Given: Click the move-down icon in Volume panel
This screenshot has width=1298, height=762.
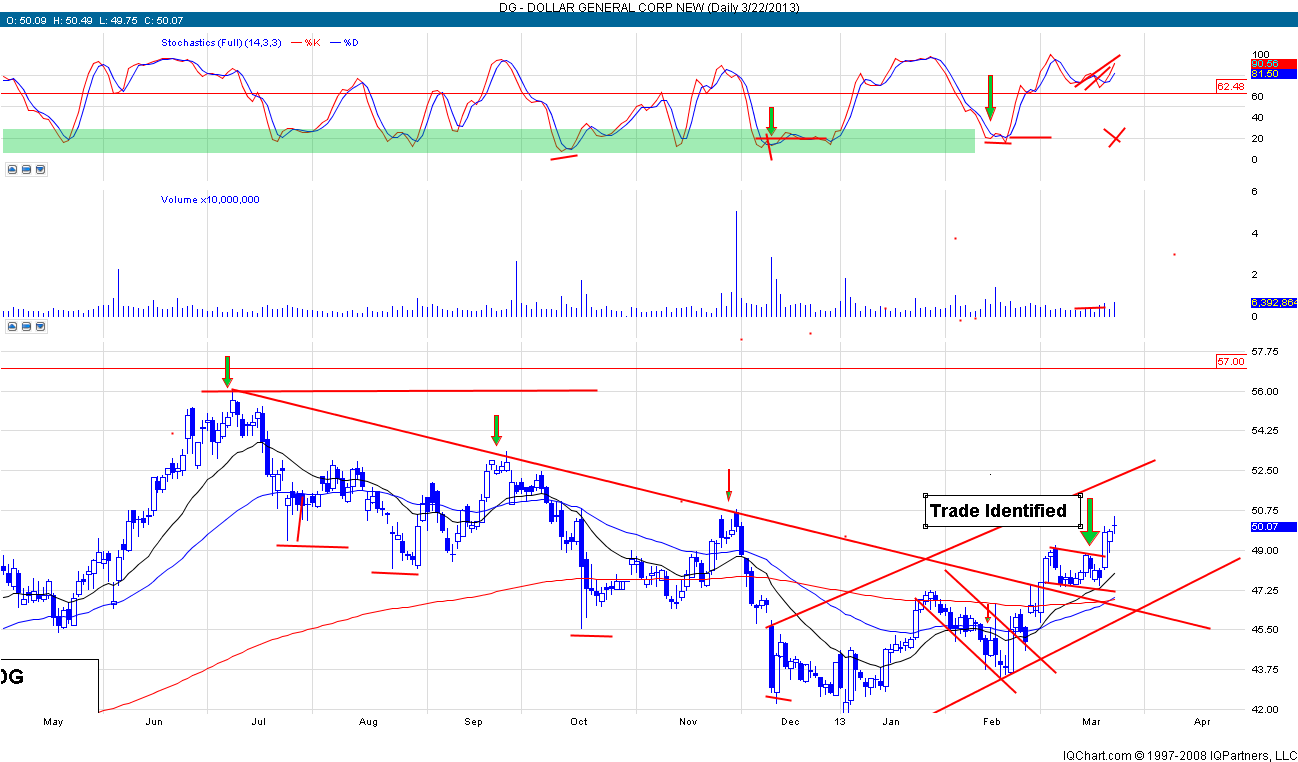Looking at the screenshot, I should [x=40, y=326].
